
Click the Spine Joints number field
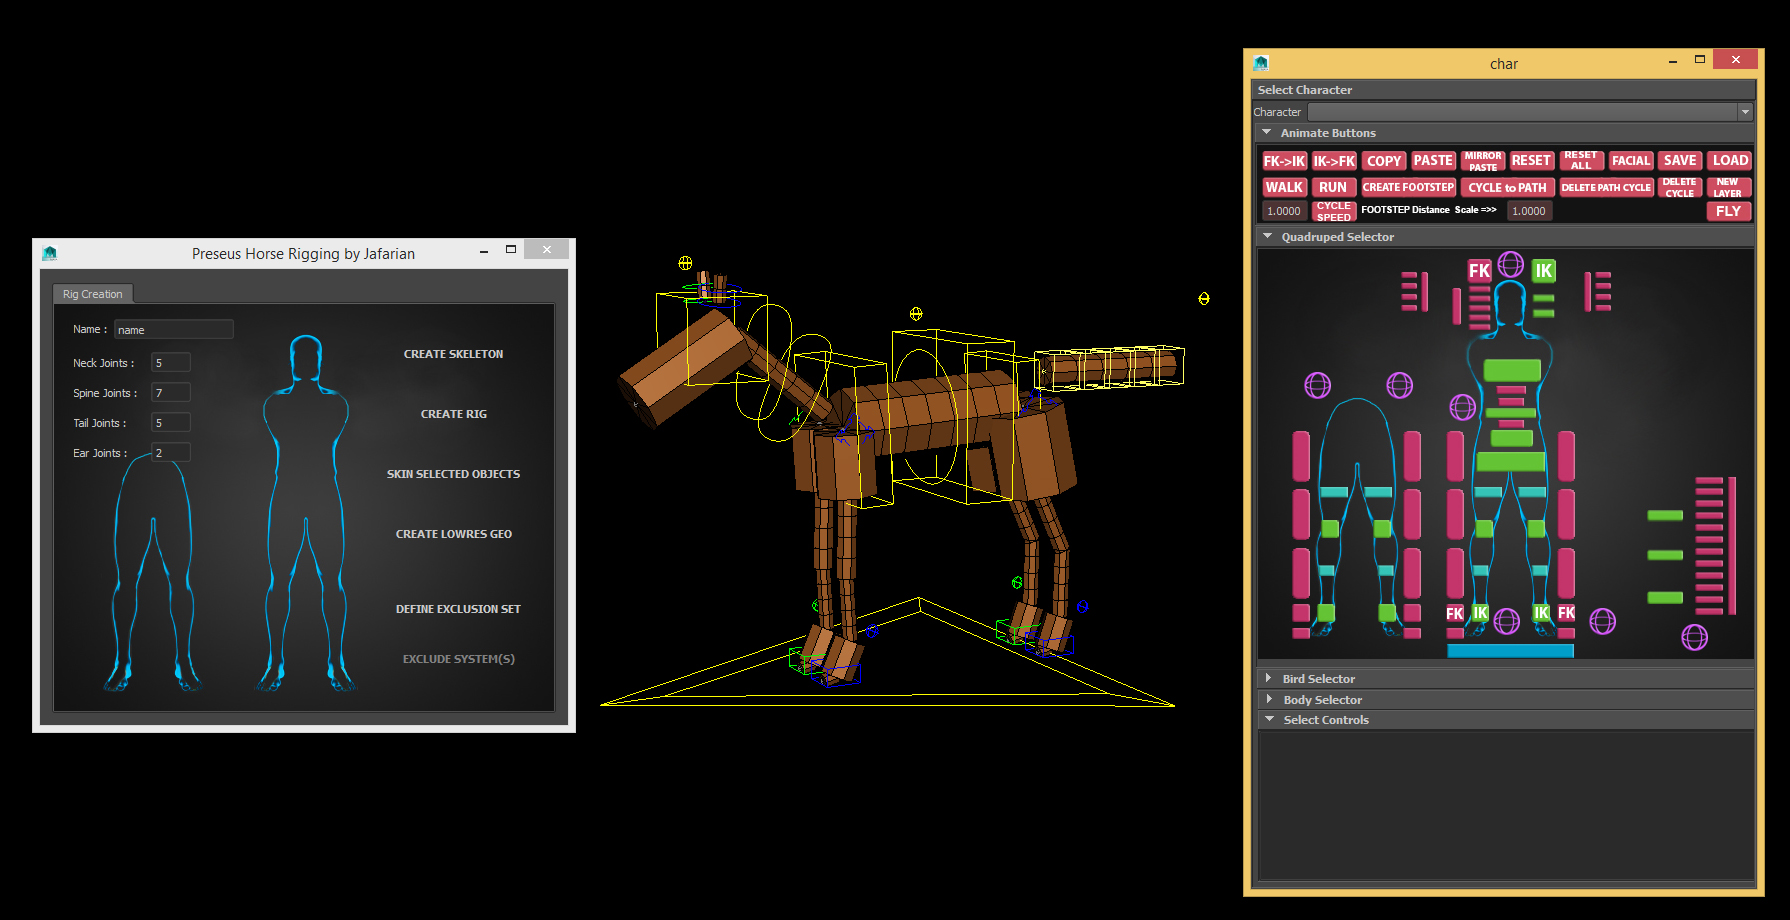[x=170, y=393]
